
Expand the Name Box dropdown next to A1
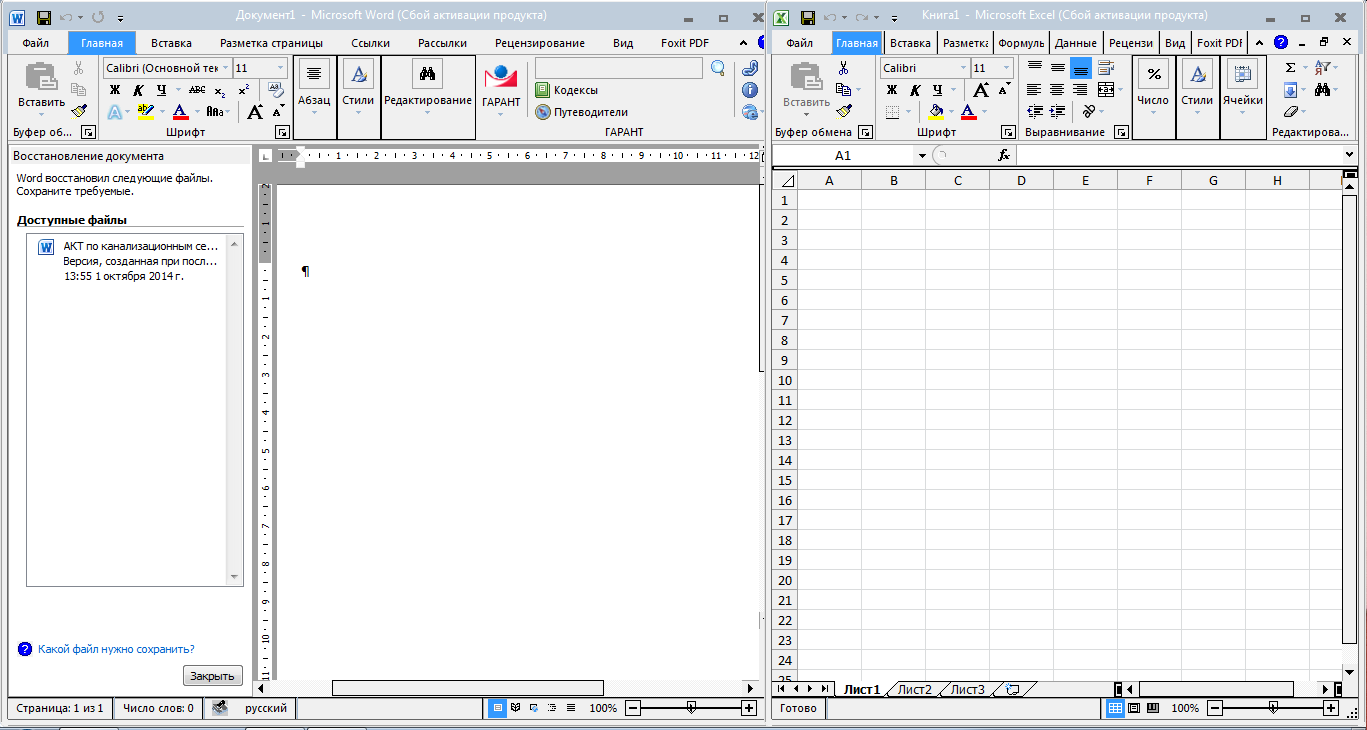click(921, 156)
